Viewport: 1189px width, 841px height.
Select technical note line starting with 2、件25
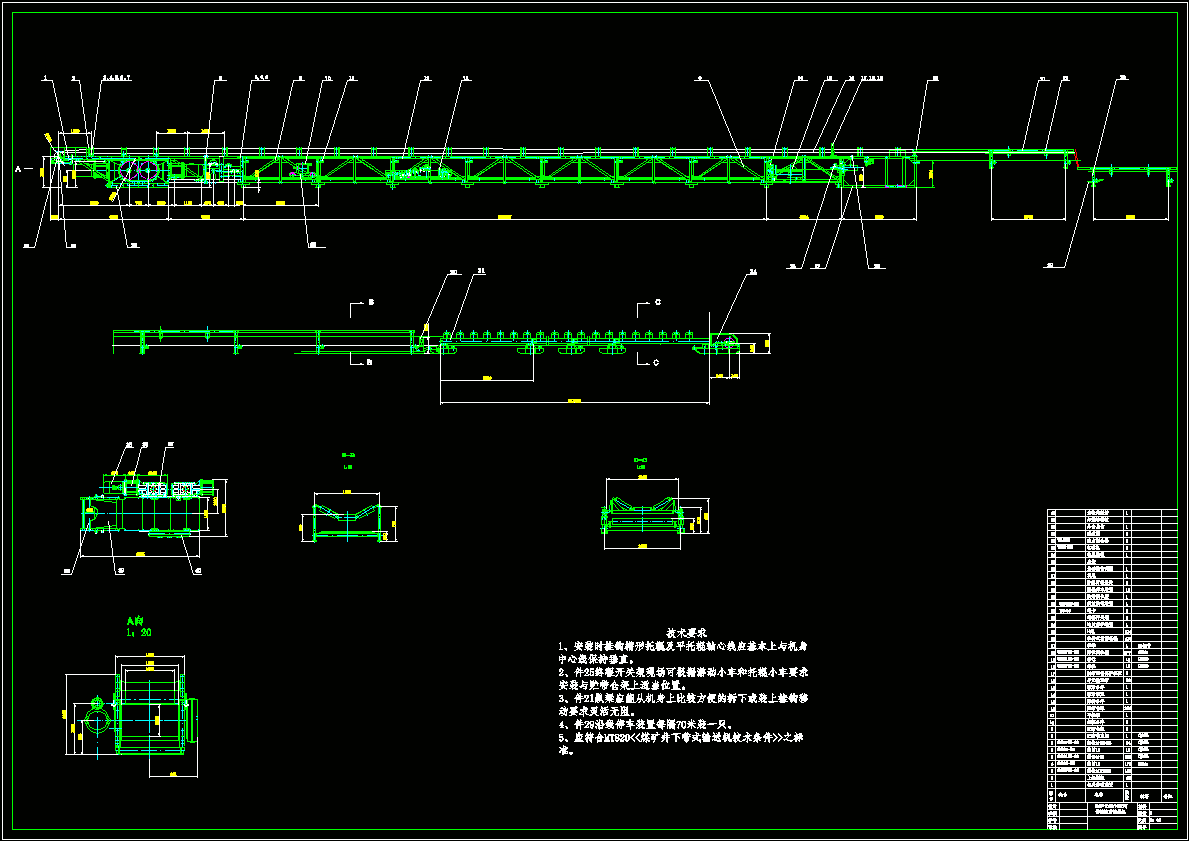683,679
